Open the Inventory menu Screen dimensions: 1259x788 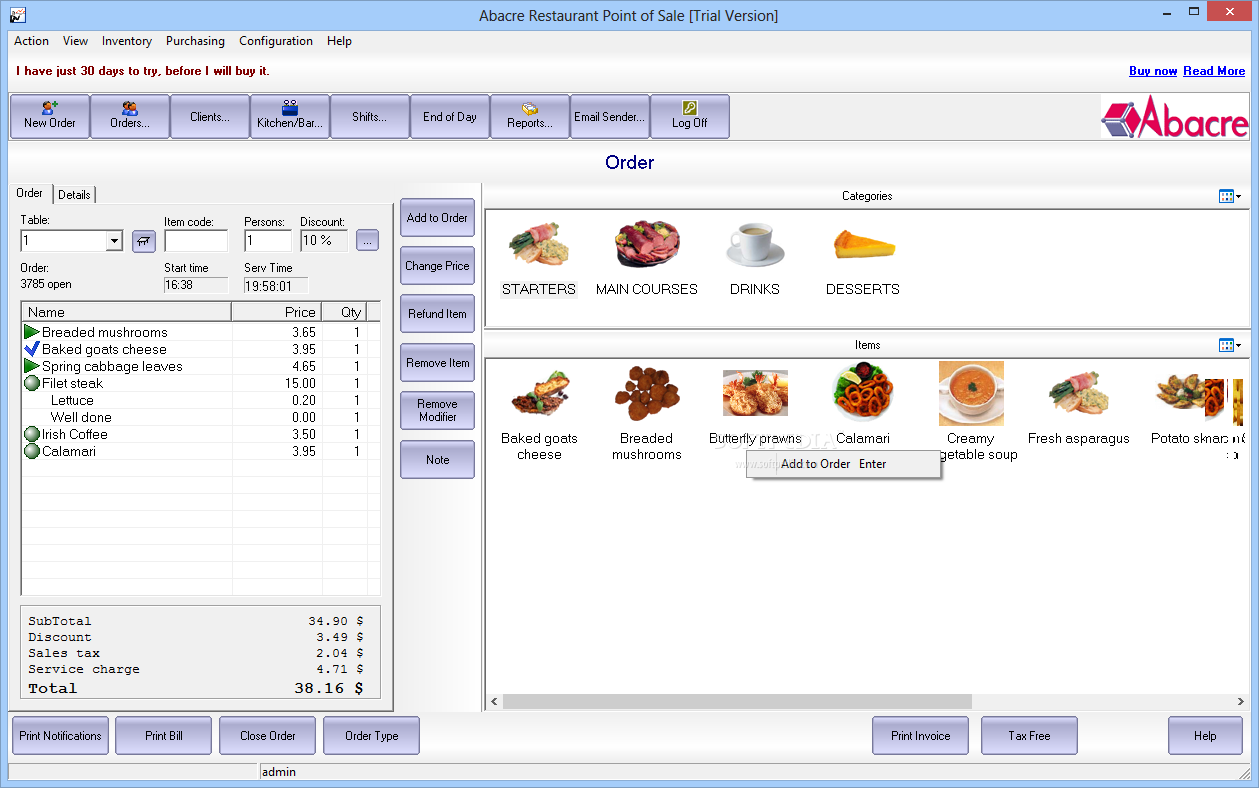click(x=127, y=41)
